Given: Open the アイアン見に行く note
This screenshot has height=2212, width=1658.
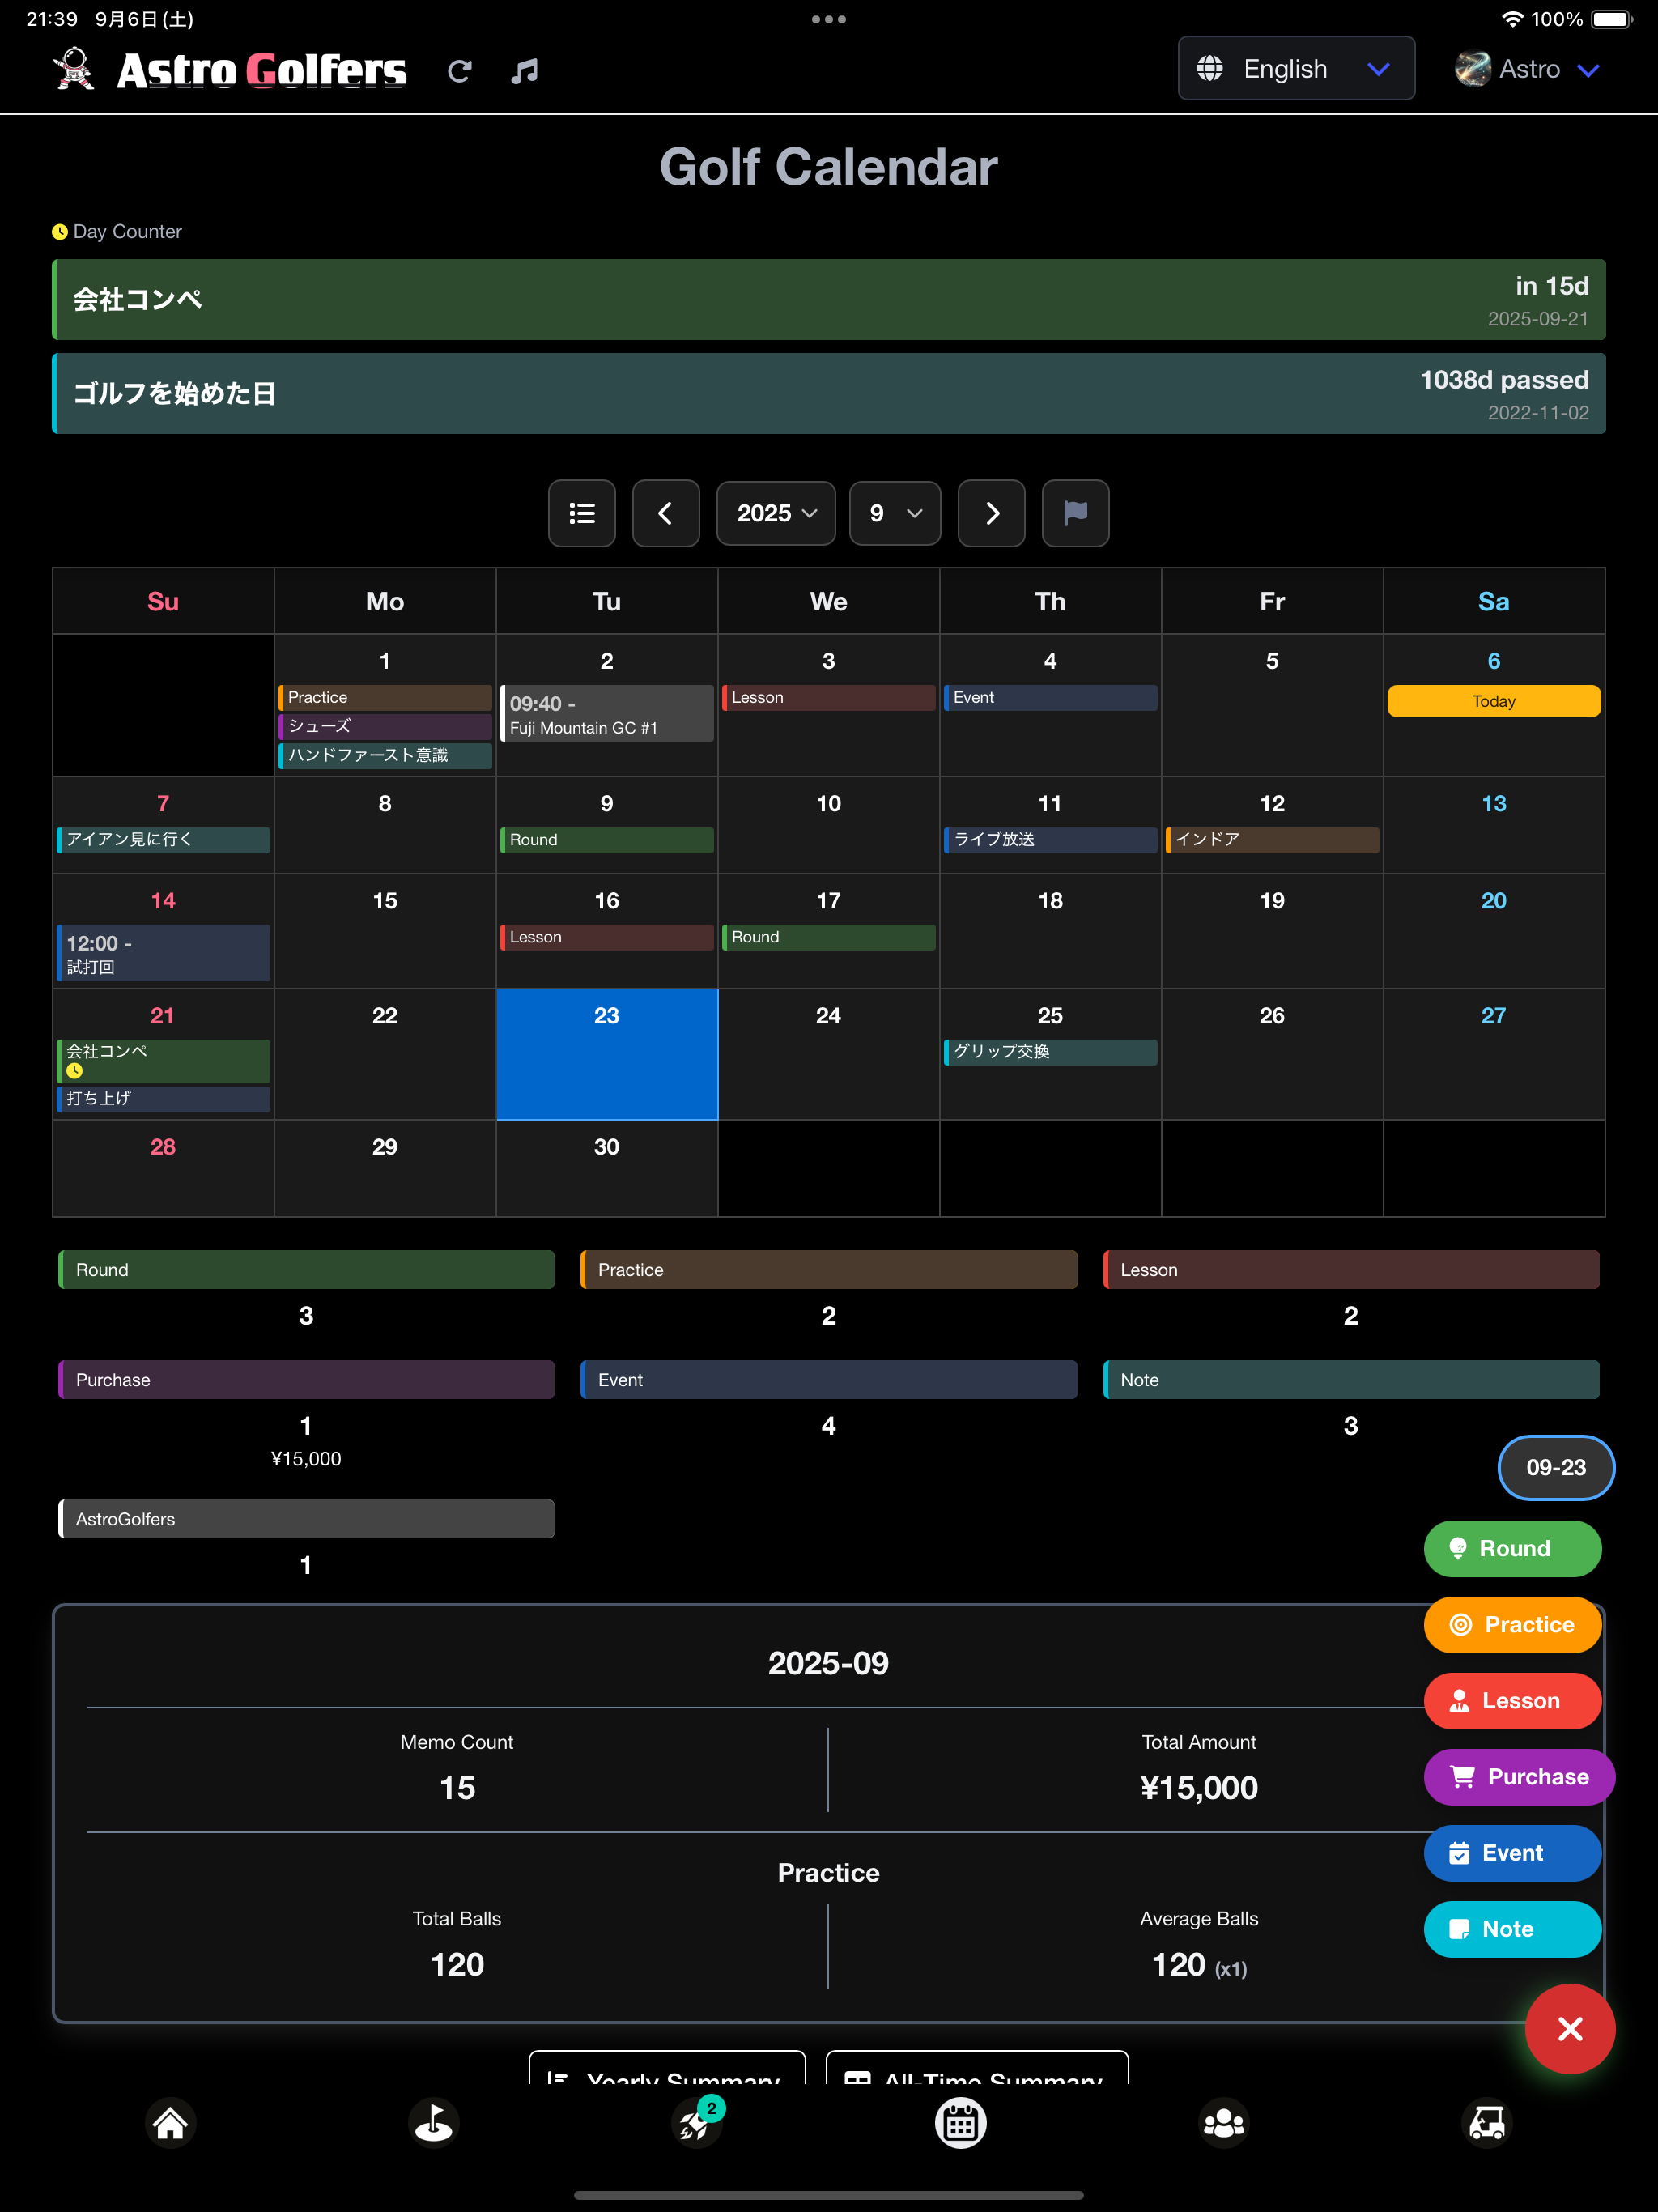Looking at the screenshot, I should (163, 840).
